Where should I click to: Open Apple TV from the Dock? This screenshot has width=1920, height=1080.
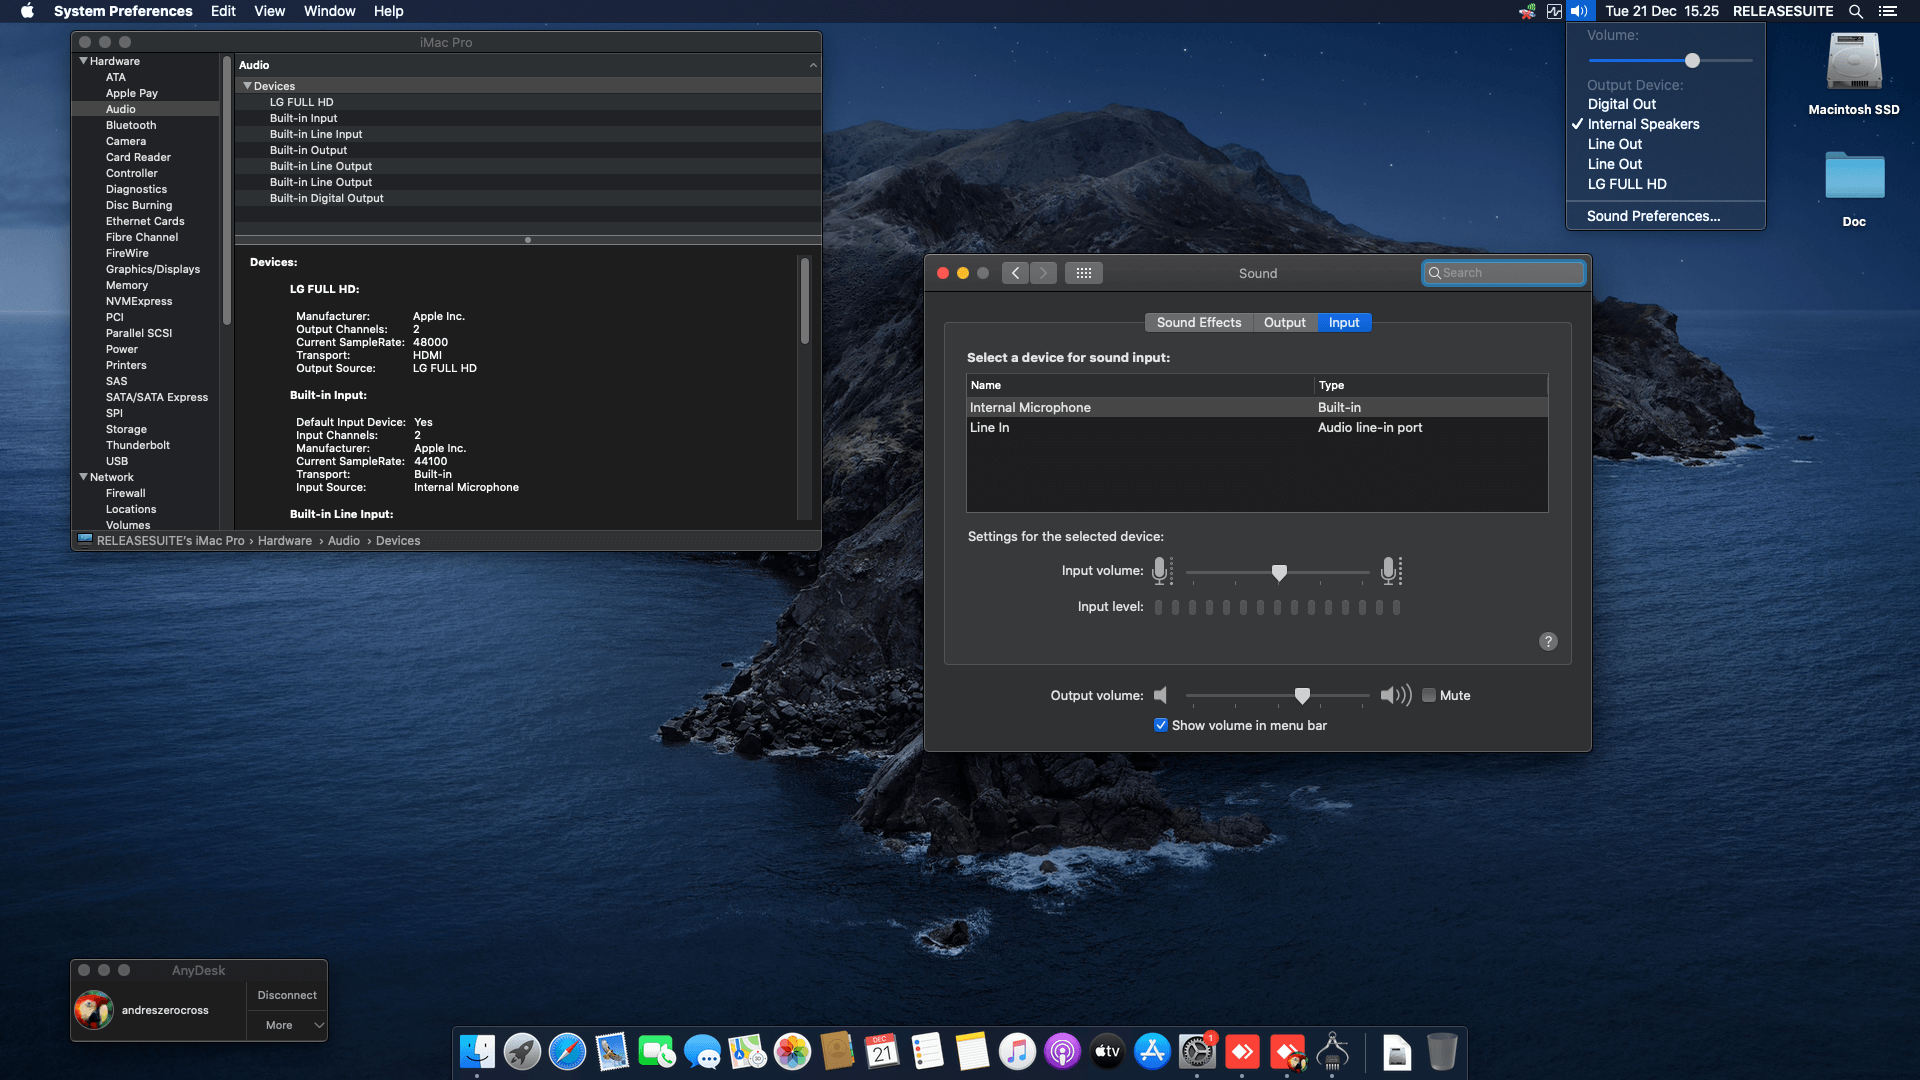(x=1107, y=1052)
